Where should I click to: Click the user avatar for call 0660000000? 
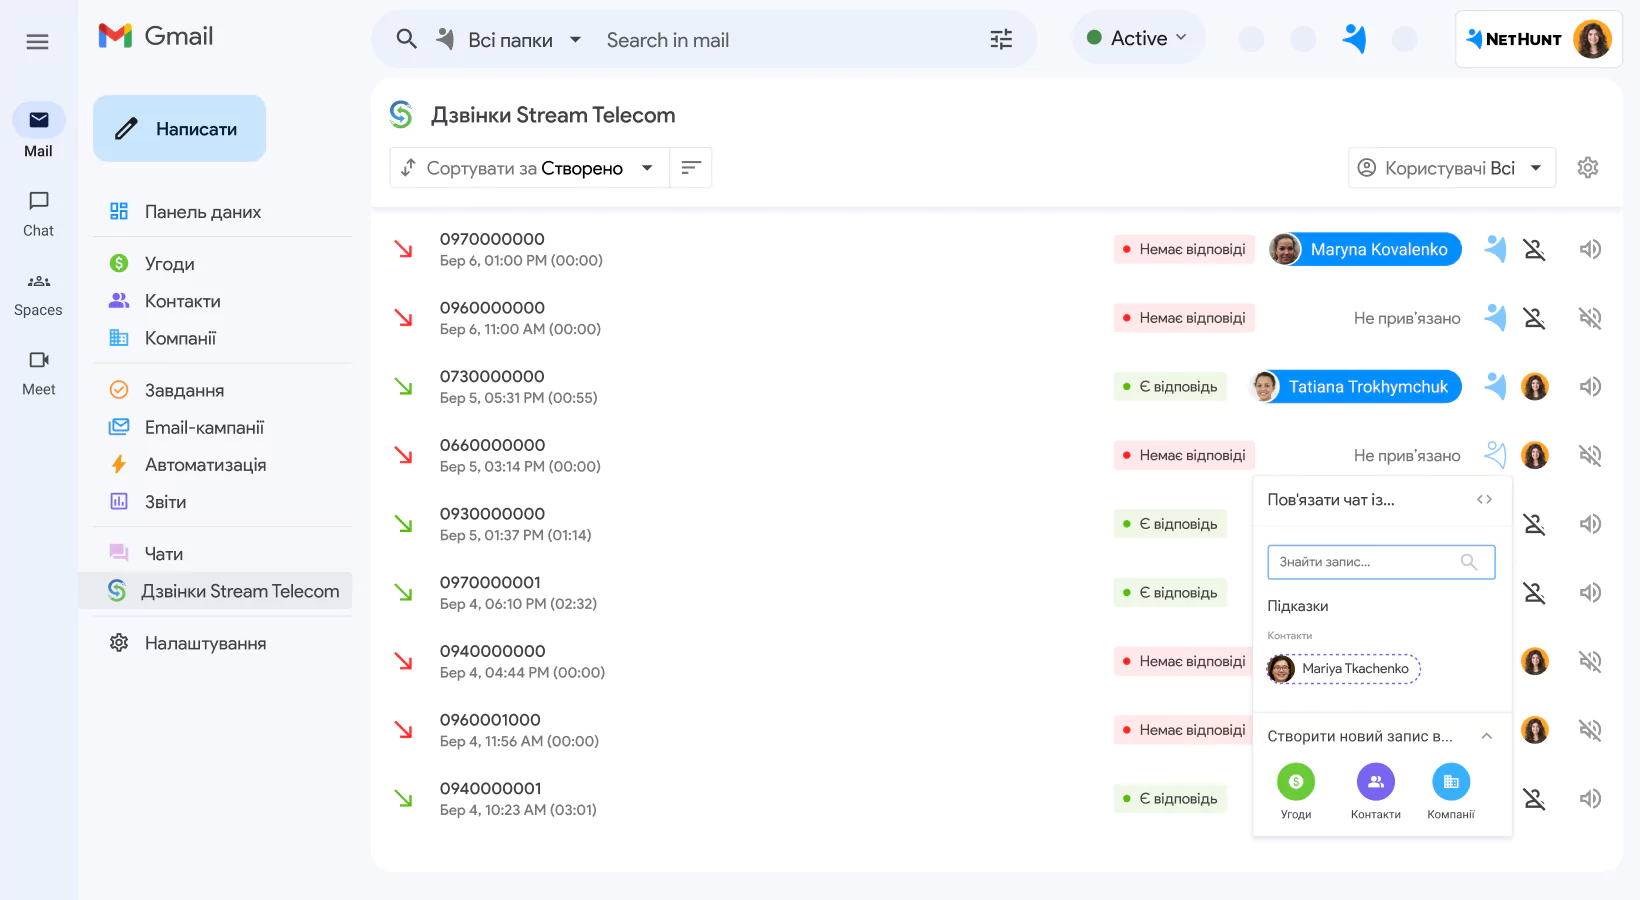point(1535,455)
